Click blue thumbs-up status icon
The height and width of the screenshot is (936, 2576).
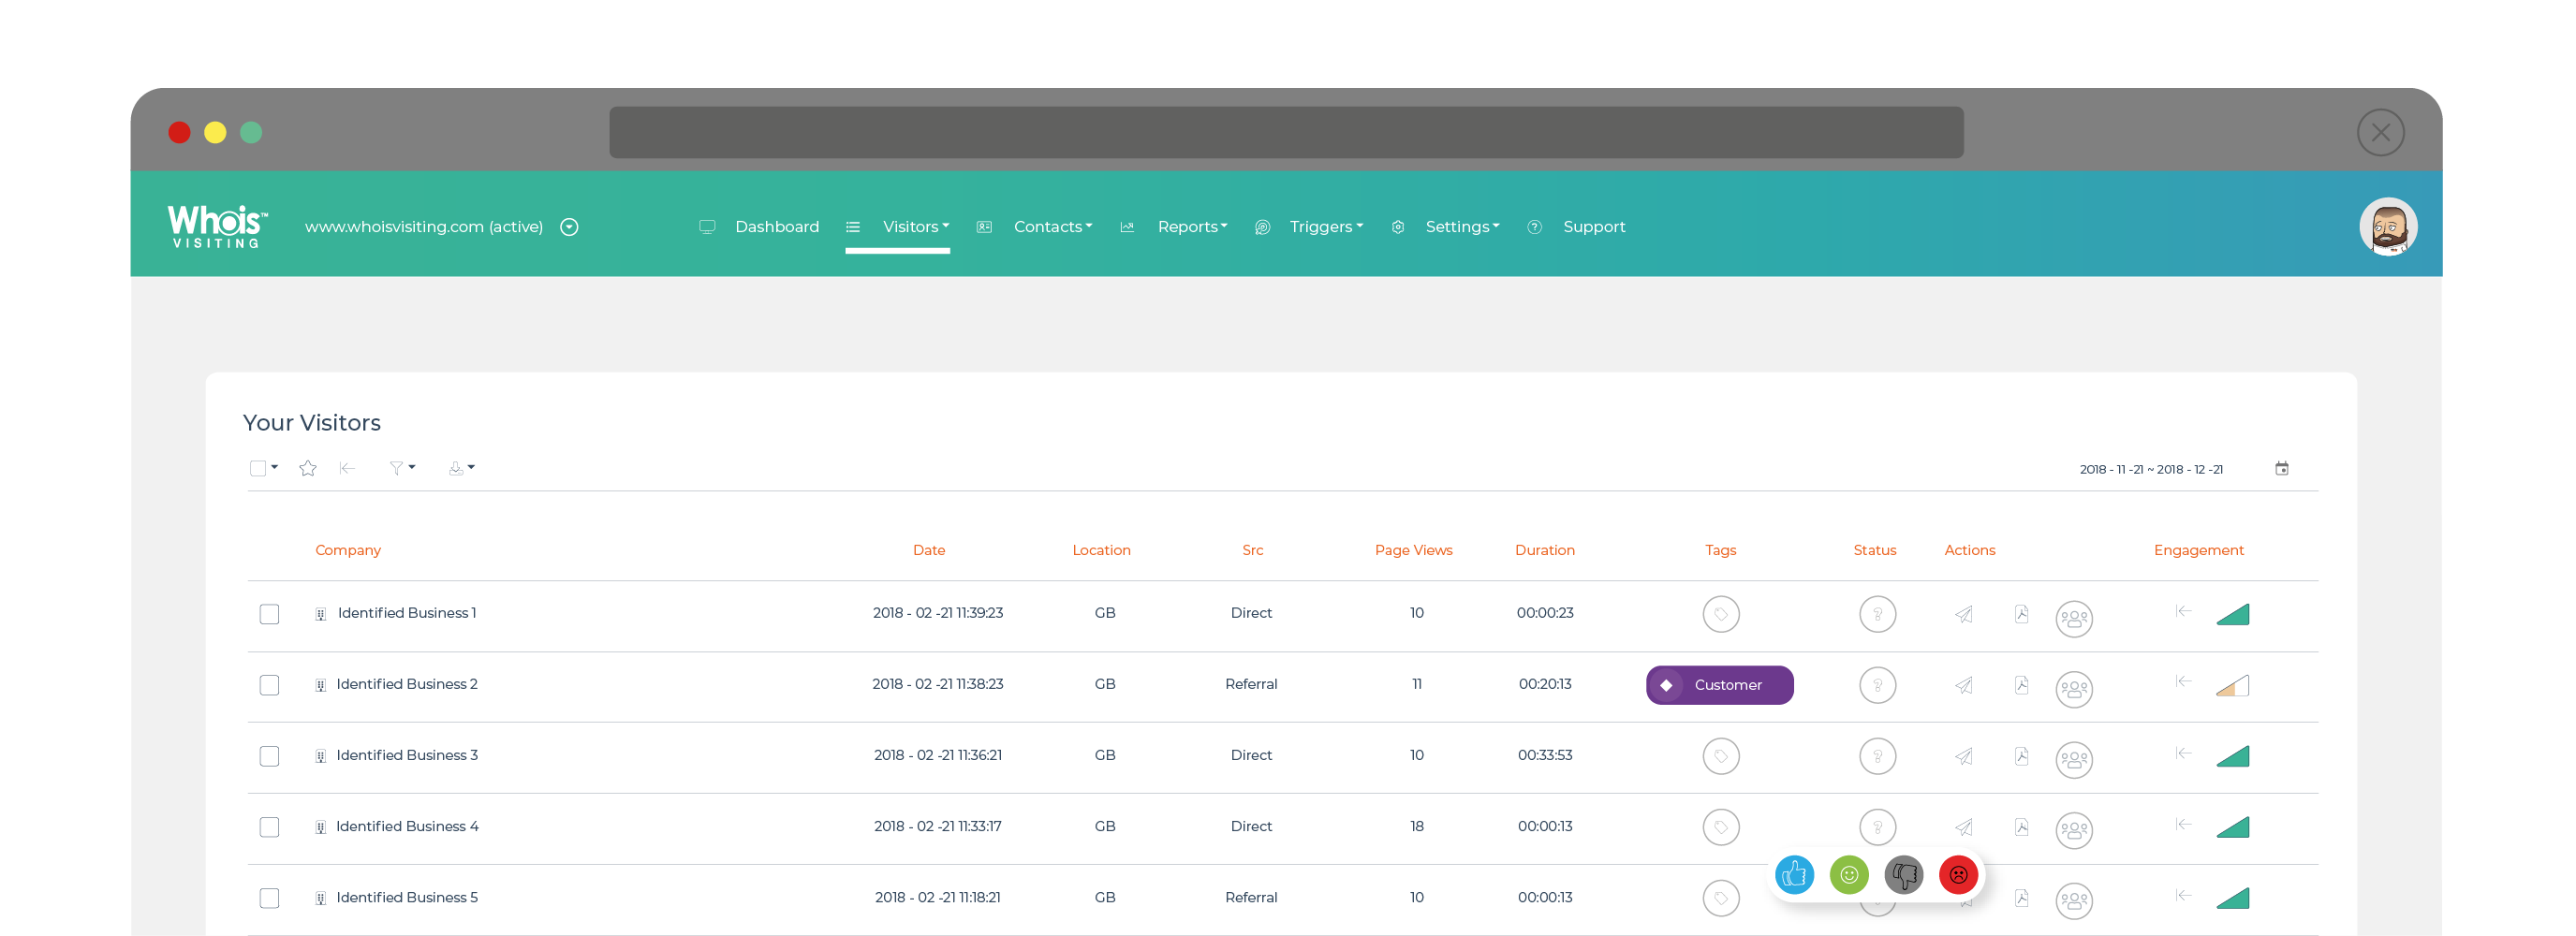(1794, 875)
